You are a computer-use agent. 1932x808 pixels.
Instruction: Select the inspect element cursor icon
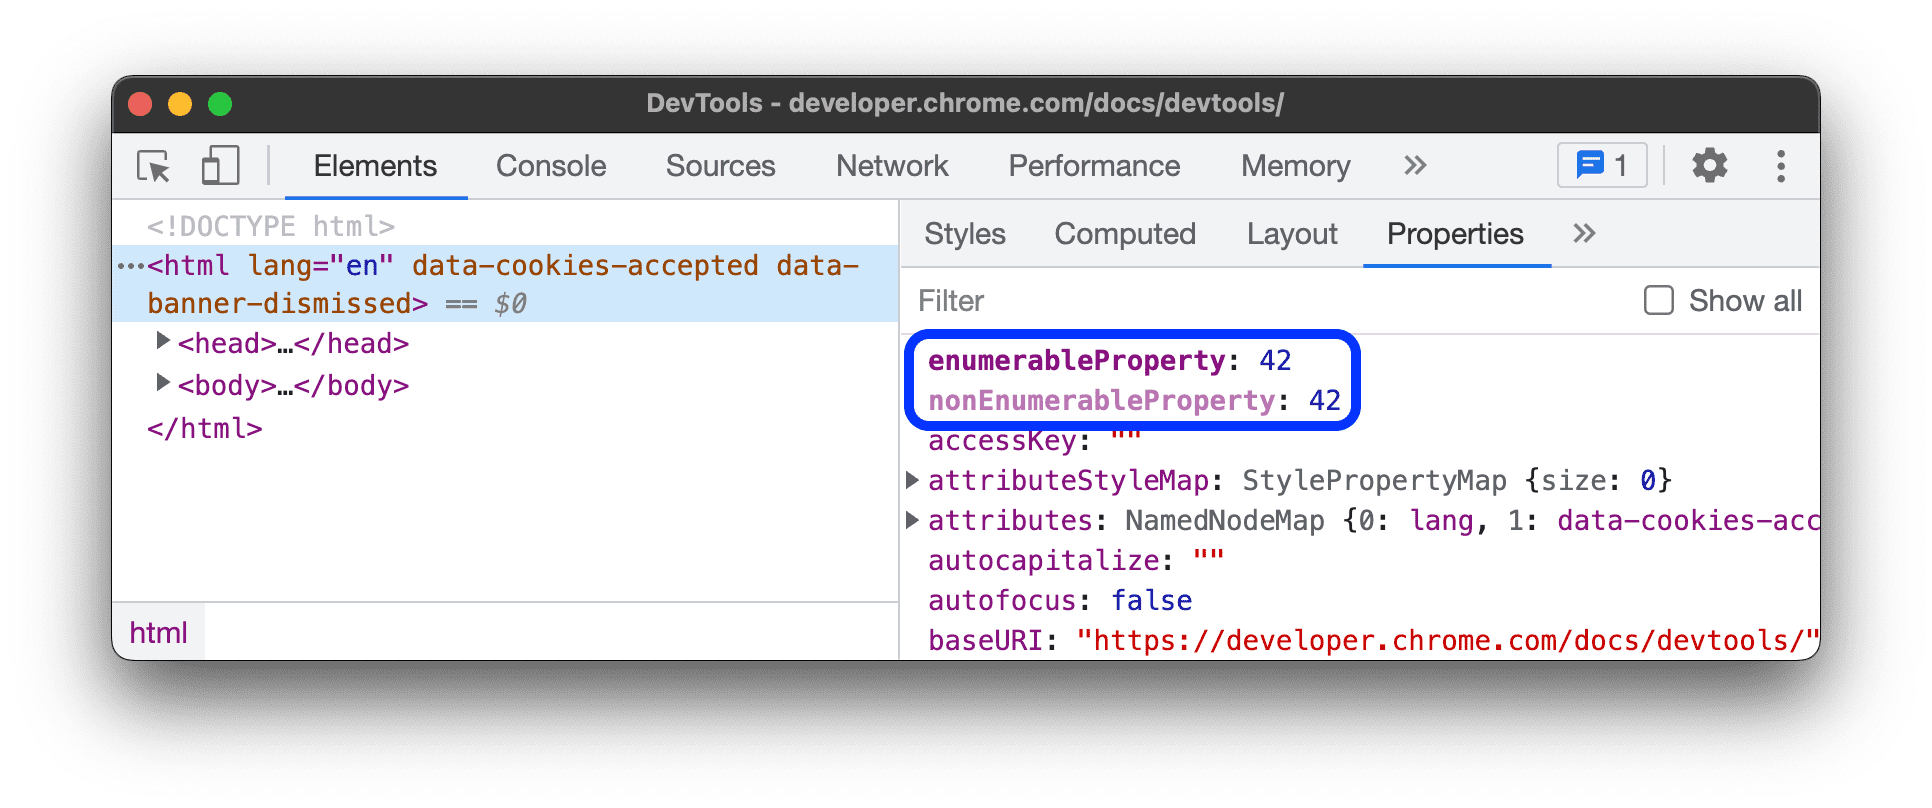(x=152, y=166)
